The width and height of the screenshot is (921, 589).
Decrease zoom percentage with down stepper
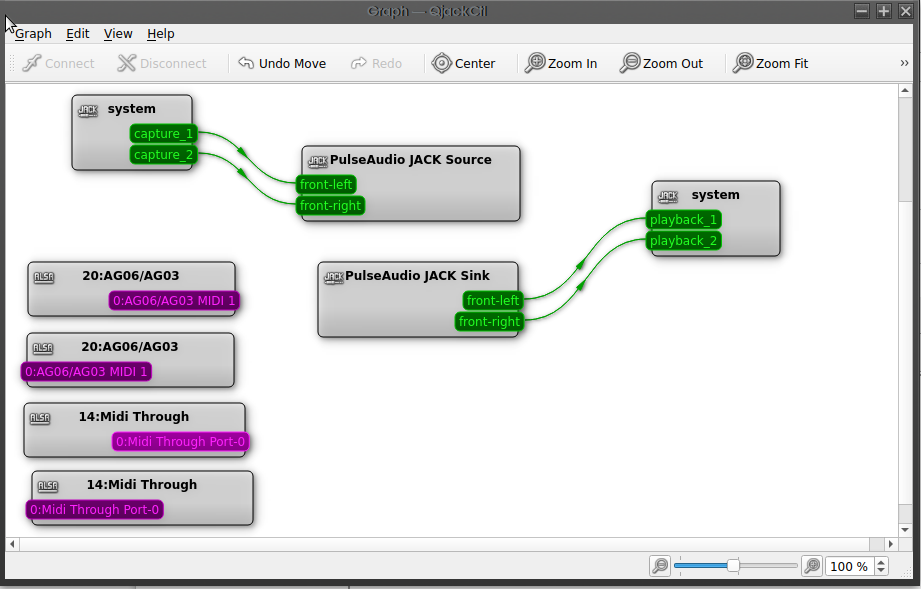pyautogui.click(x=880, y=571)
